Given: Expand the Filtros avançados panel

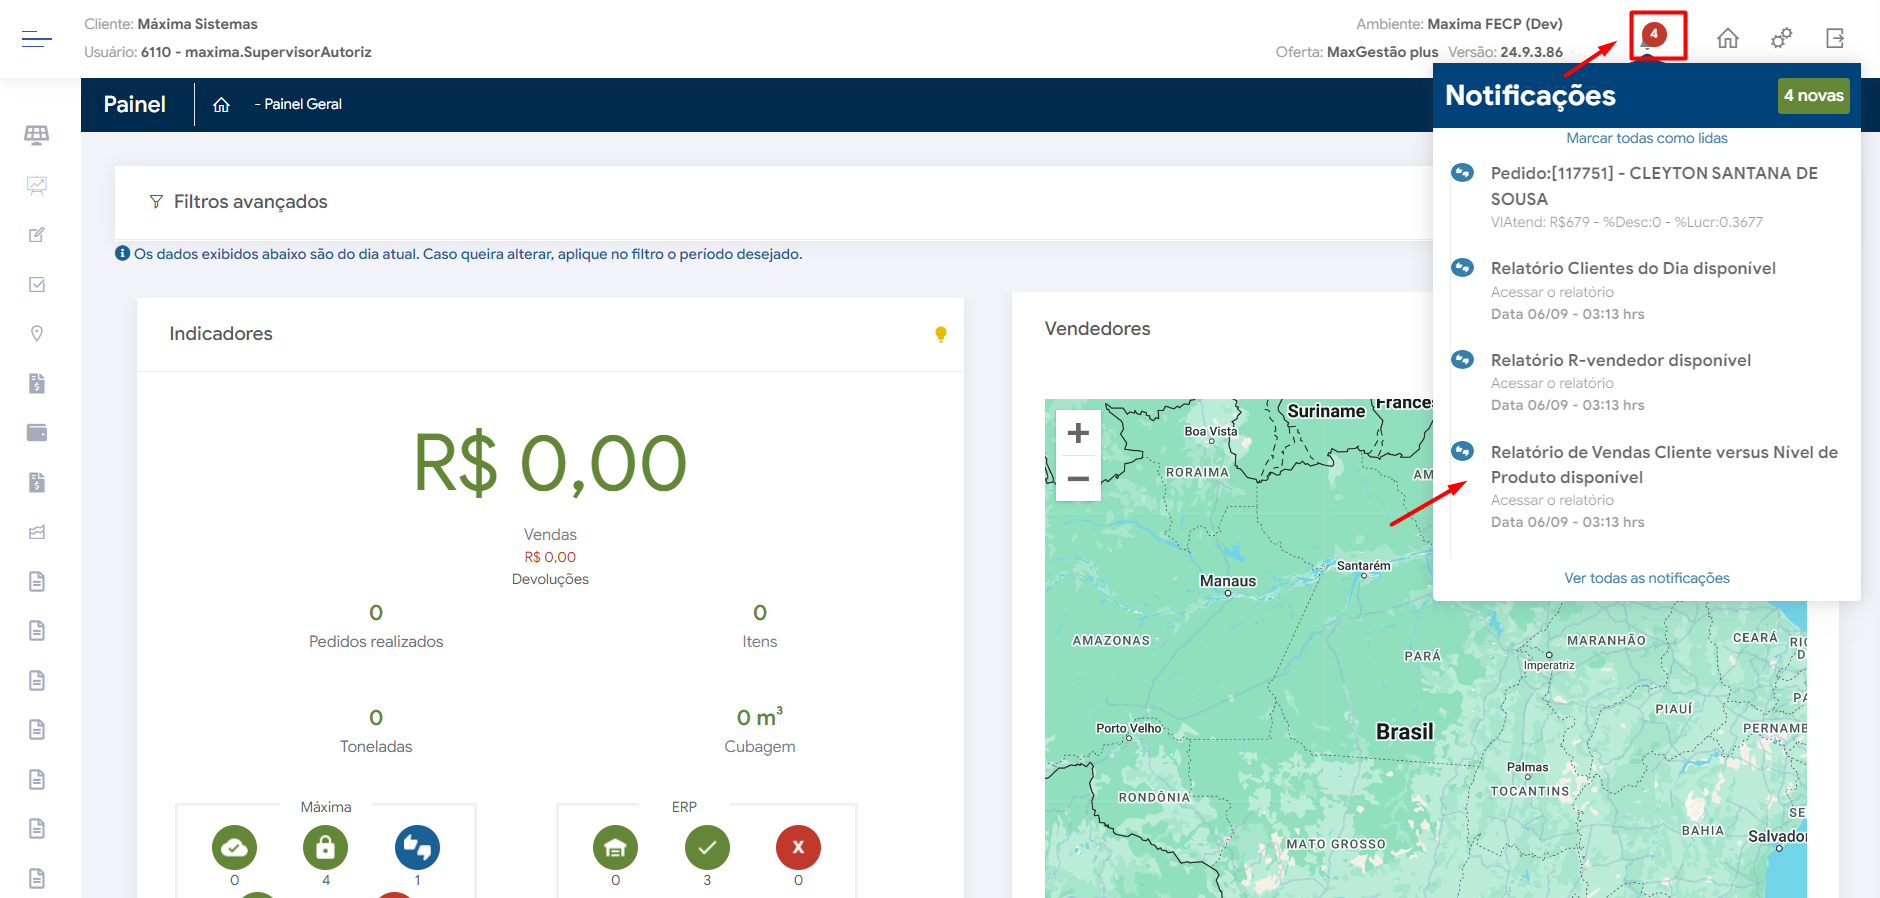Looking at the screenshot, I should [x=250, y=202].
